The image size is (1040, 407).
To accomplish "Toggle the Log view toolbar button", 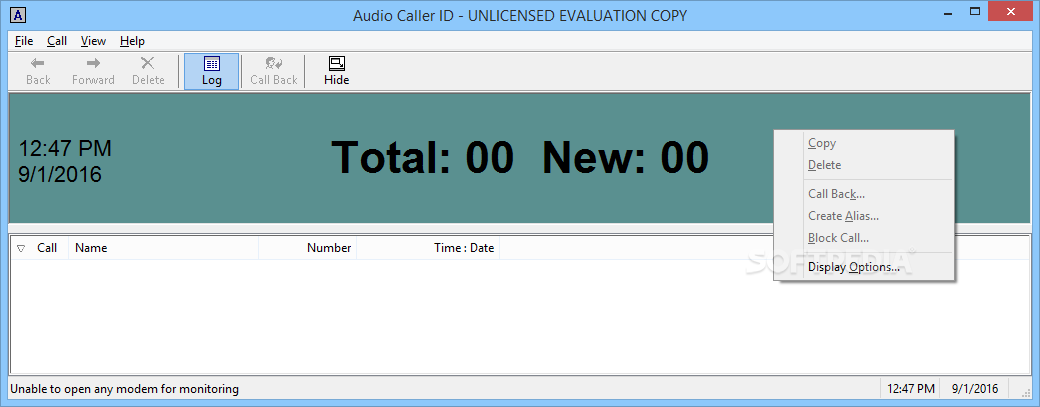I will point(212,71).
